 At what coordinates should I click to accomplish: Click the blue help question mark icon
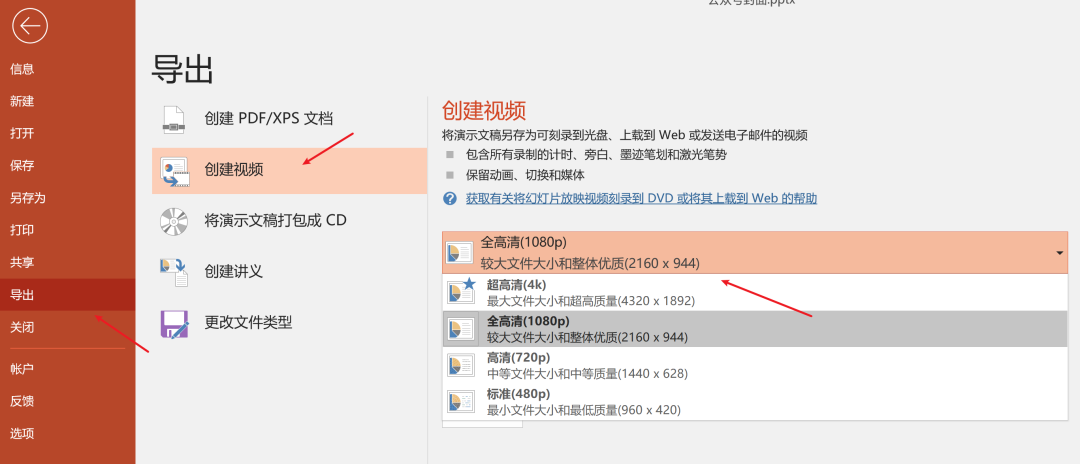coord(450,198)
